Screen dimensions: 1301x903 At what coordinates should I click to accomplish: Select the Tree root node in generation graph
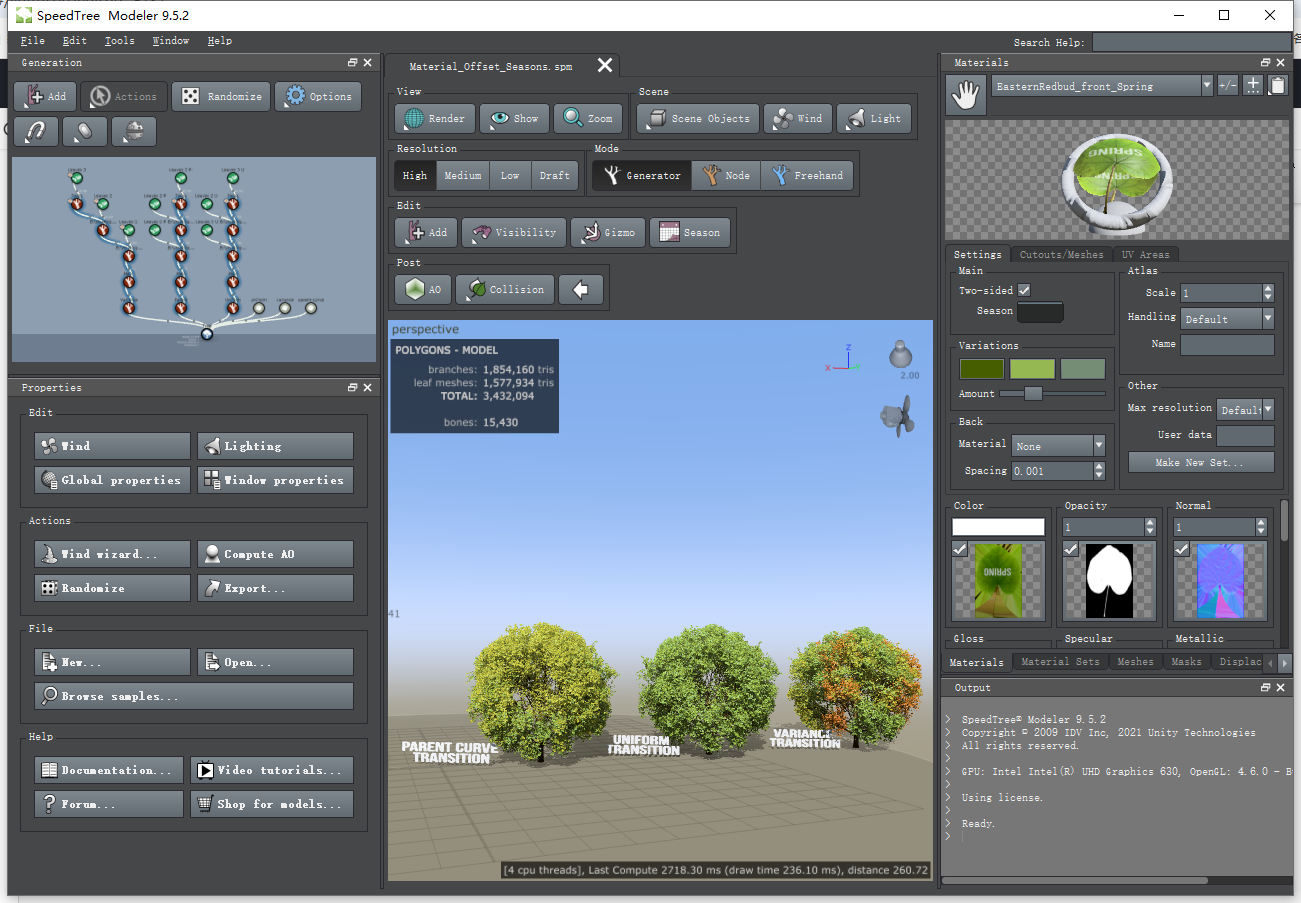(x=207, y=333)
